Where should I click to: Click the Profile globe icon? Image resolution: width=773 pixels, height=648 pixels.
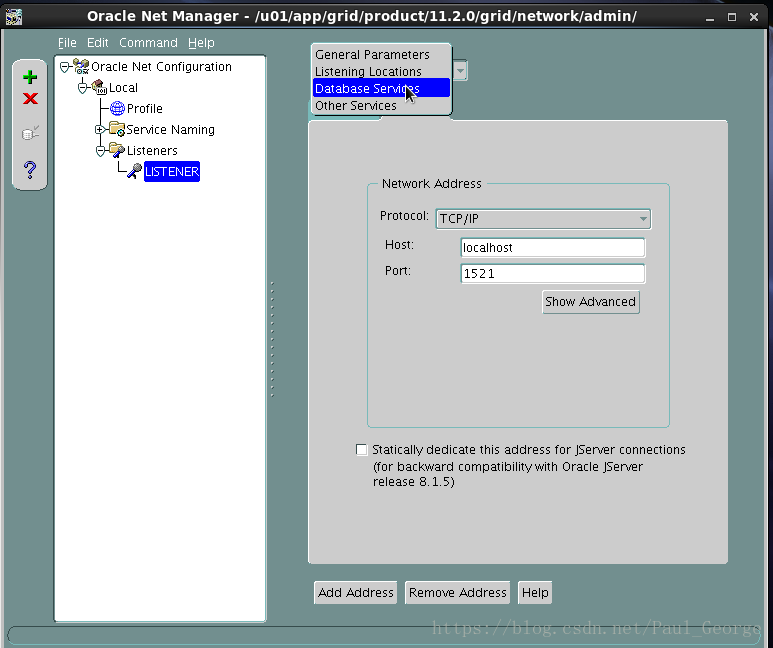point(117,108)
